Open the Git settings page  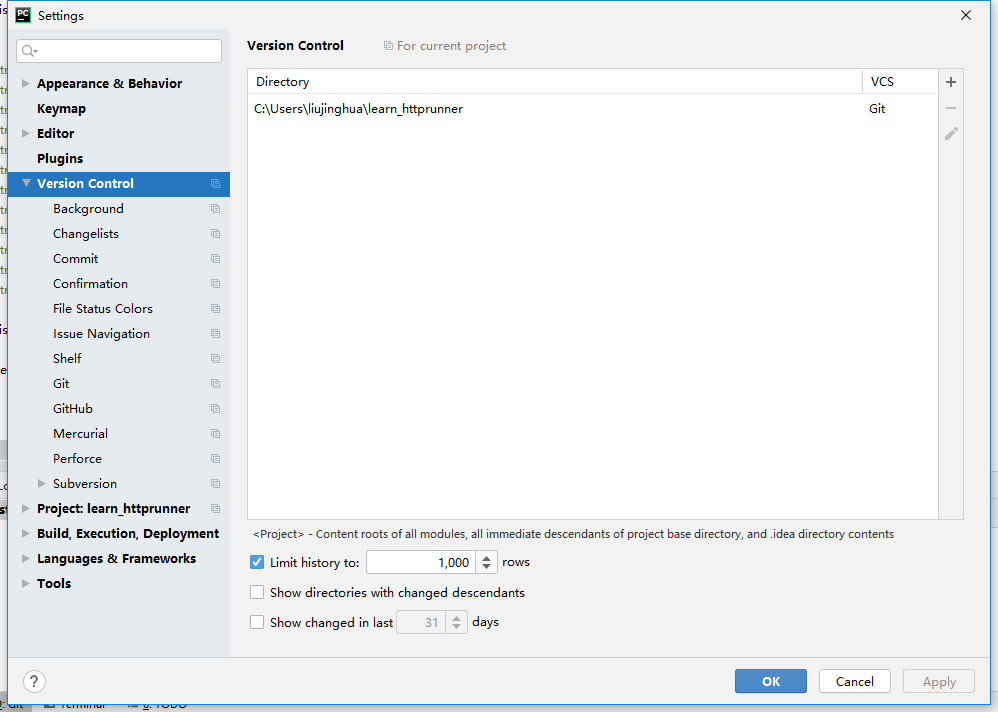coord(61,383)
